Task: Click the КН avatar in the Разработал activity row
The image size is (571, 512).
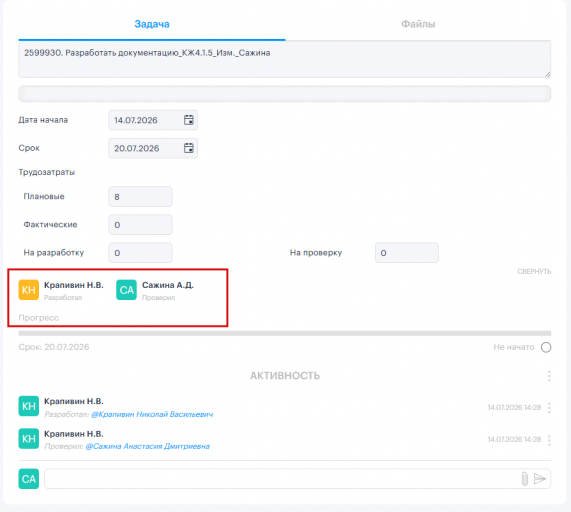Action: point(29,406)
